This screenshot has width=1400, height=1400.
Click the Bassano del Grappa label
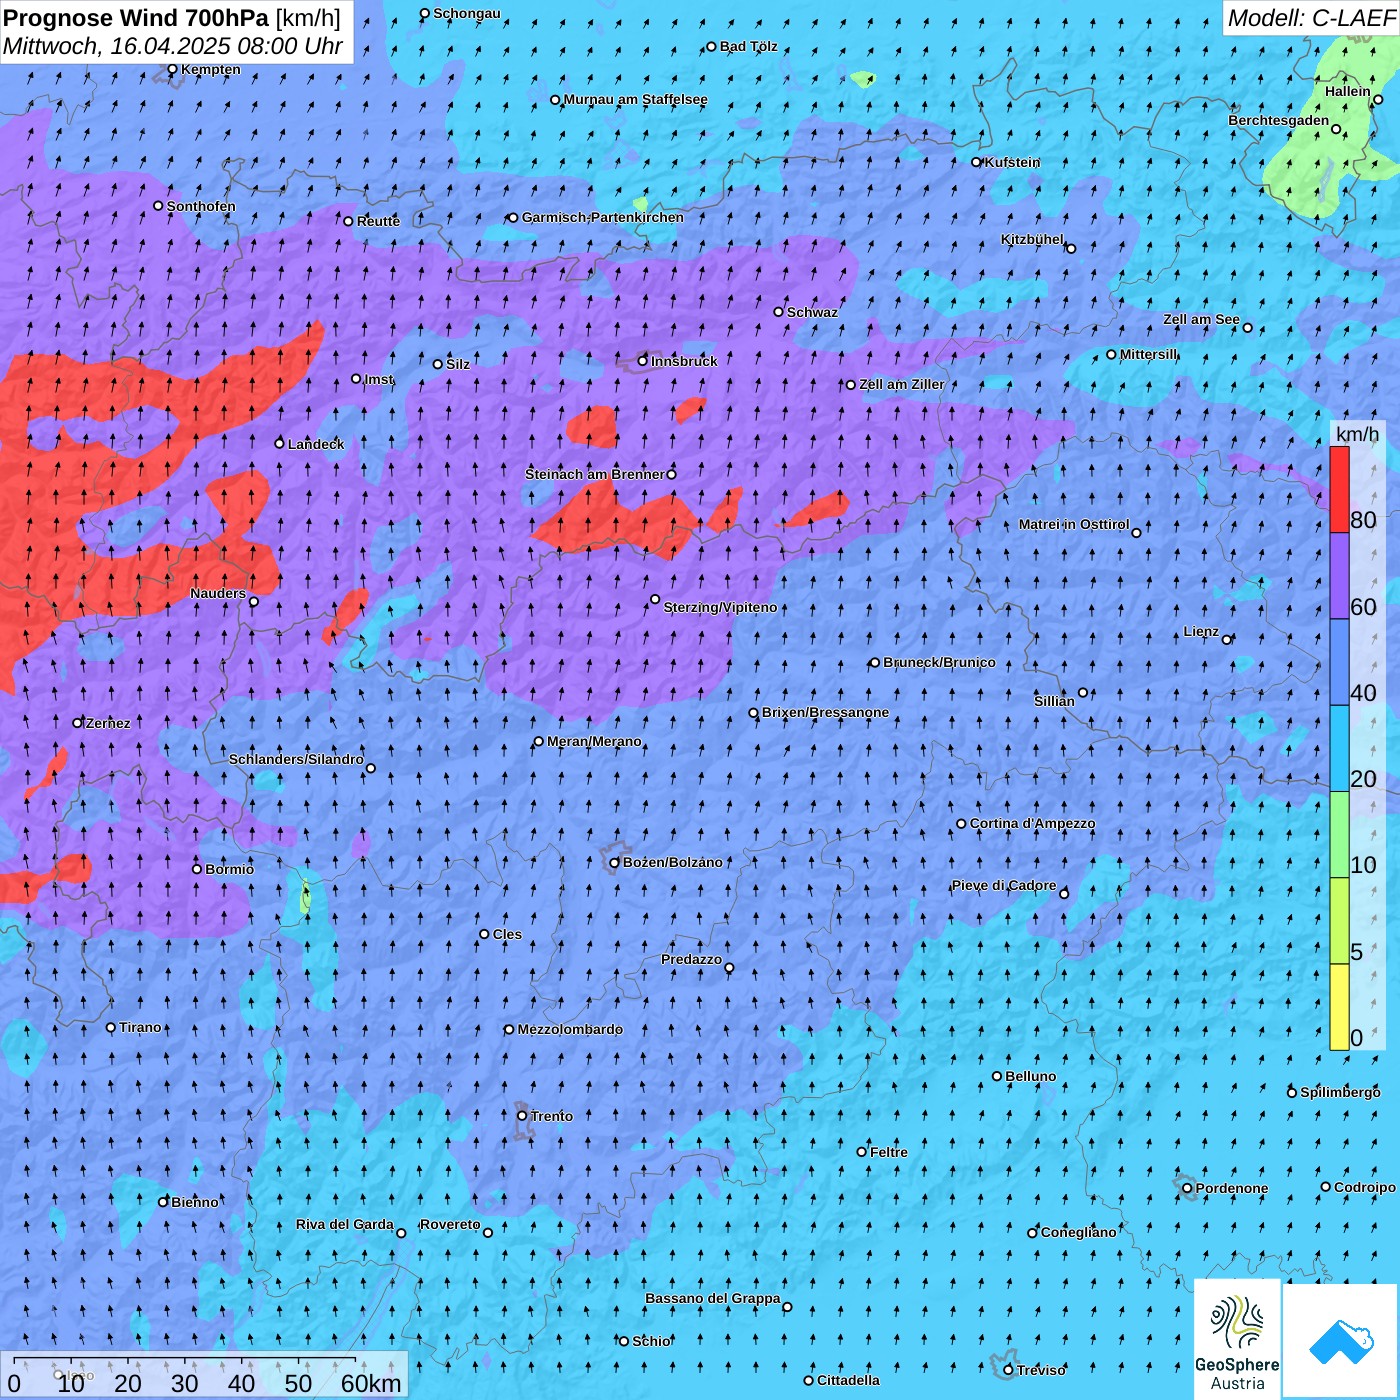(x=713, y=1298)
